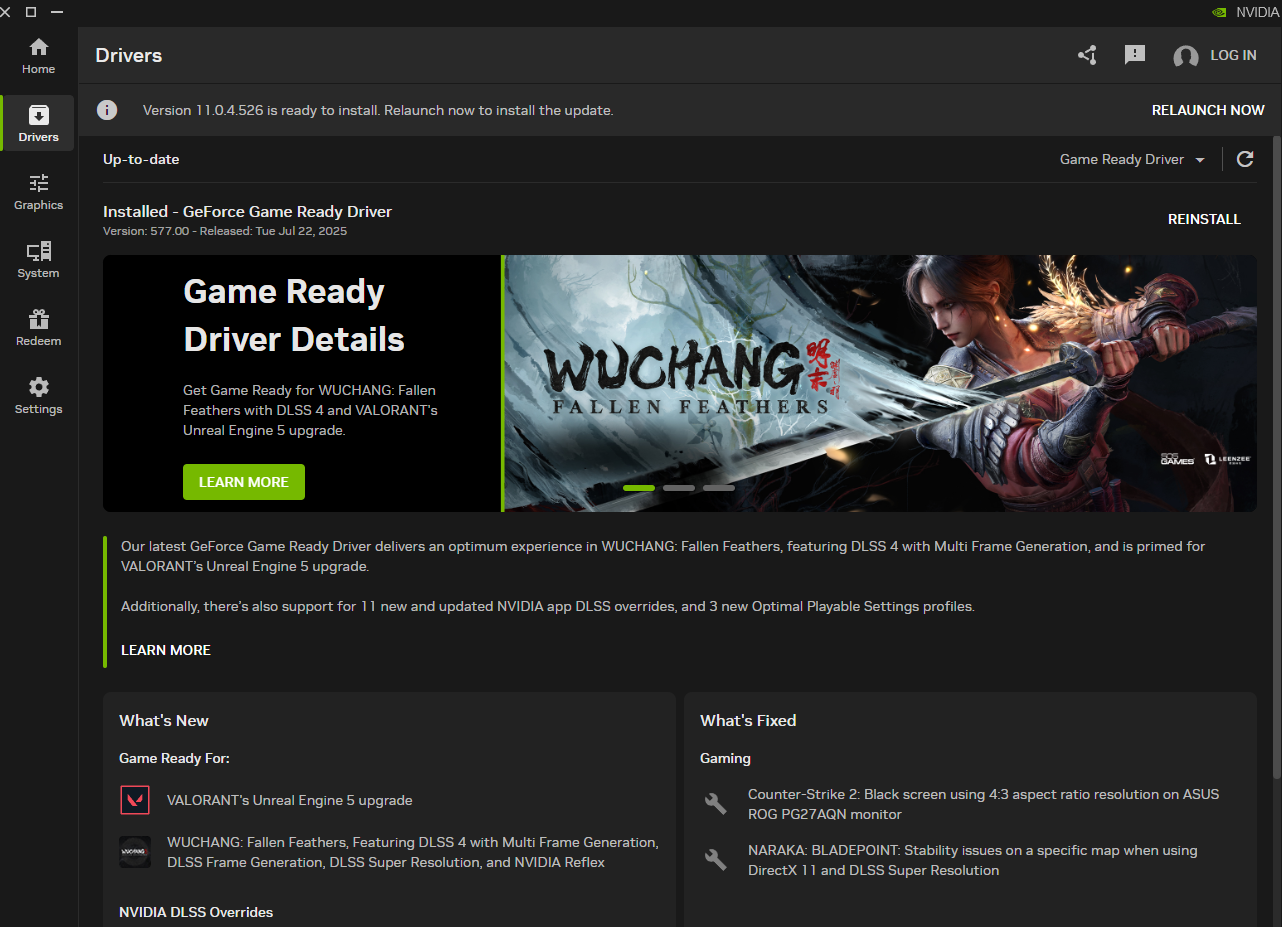The width and height of the screenshot is (1282, 927).
Task: Go to the System section
Action: (x=38, y=260)
